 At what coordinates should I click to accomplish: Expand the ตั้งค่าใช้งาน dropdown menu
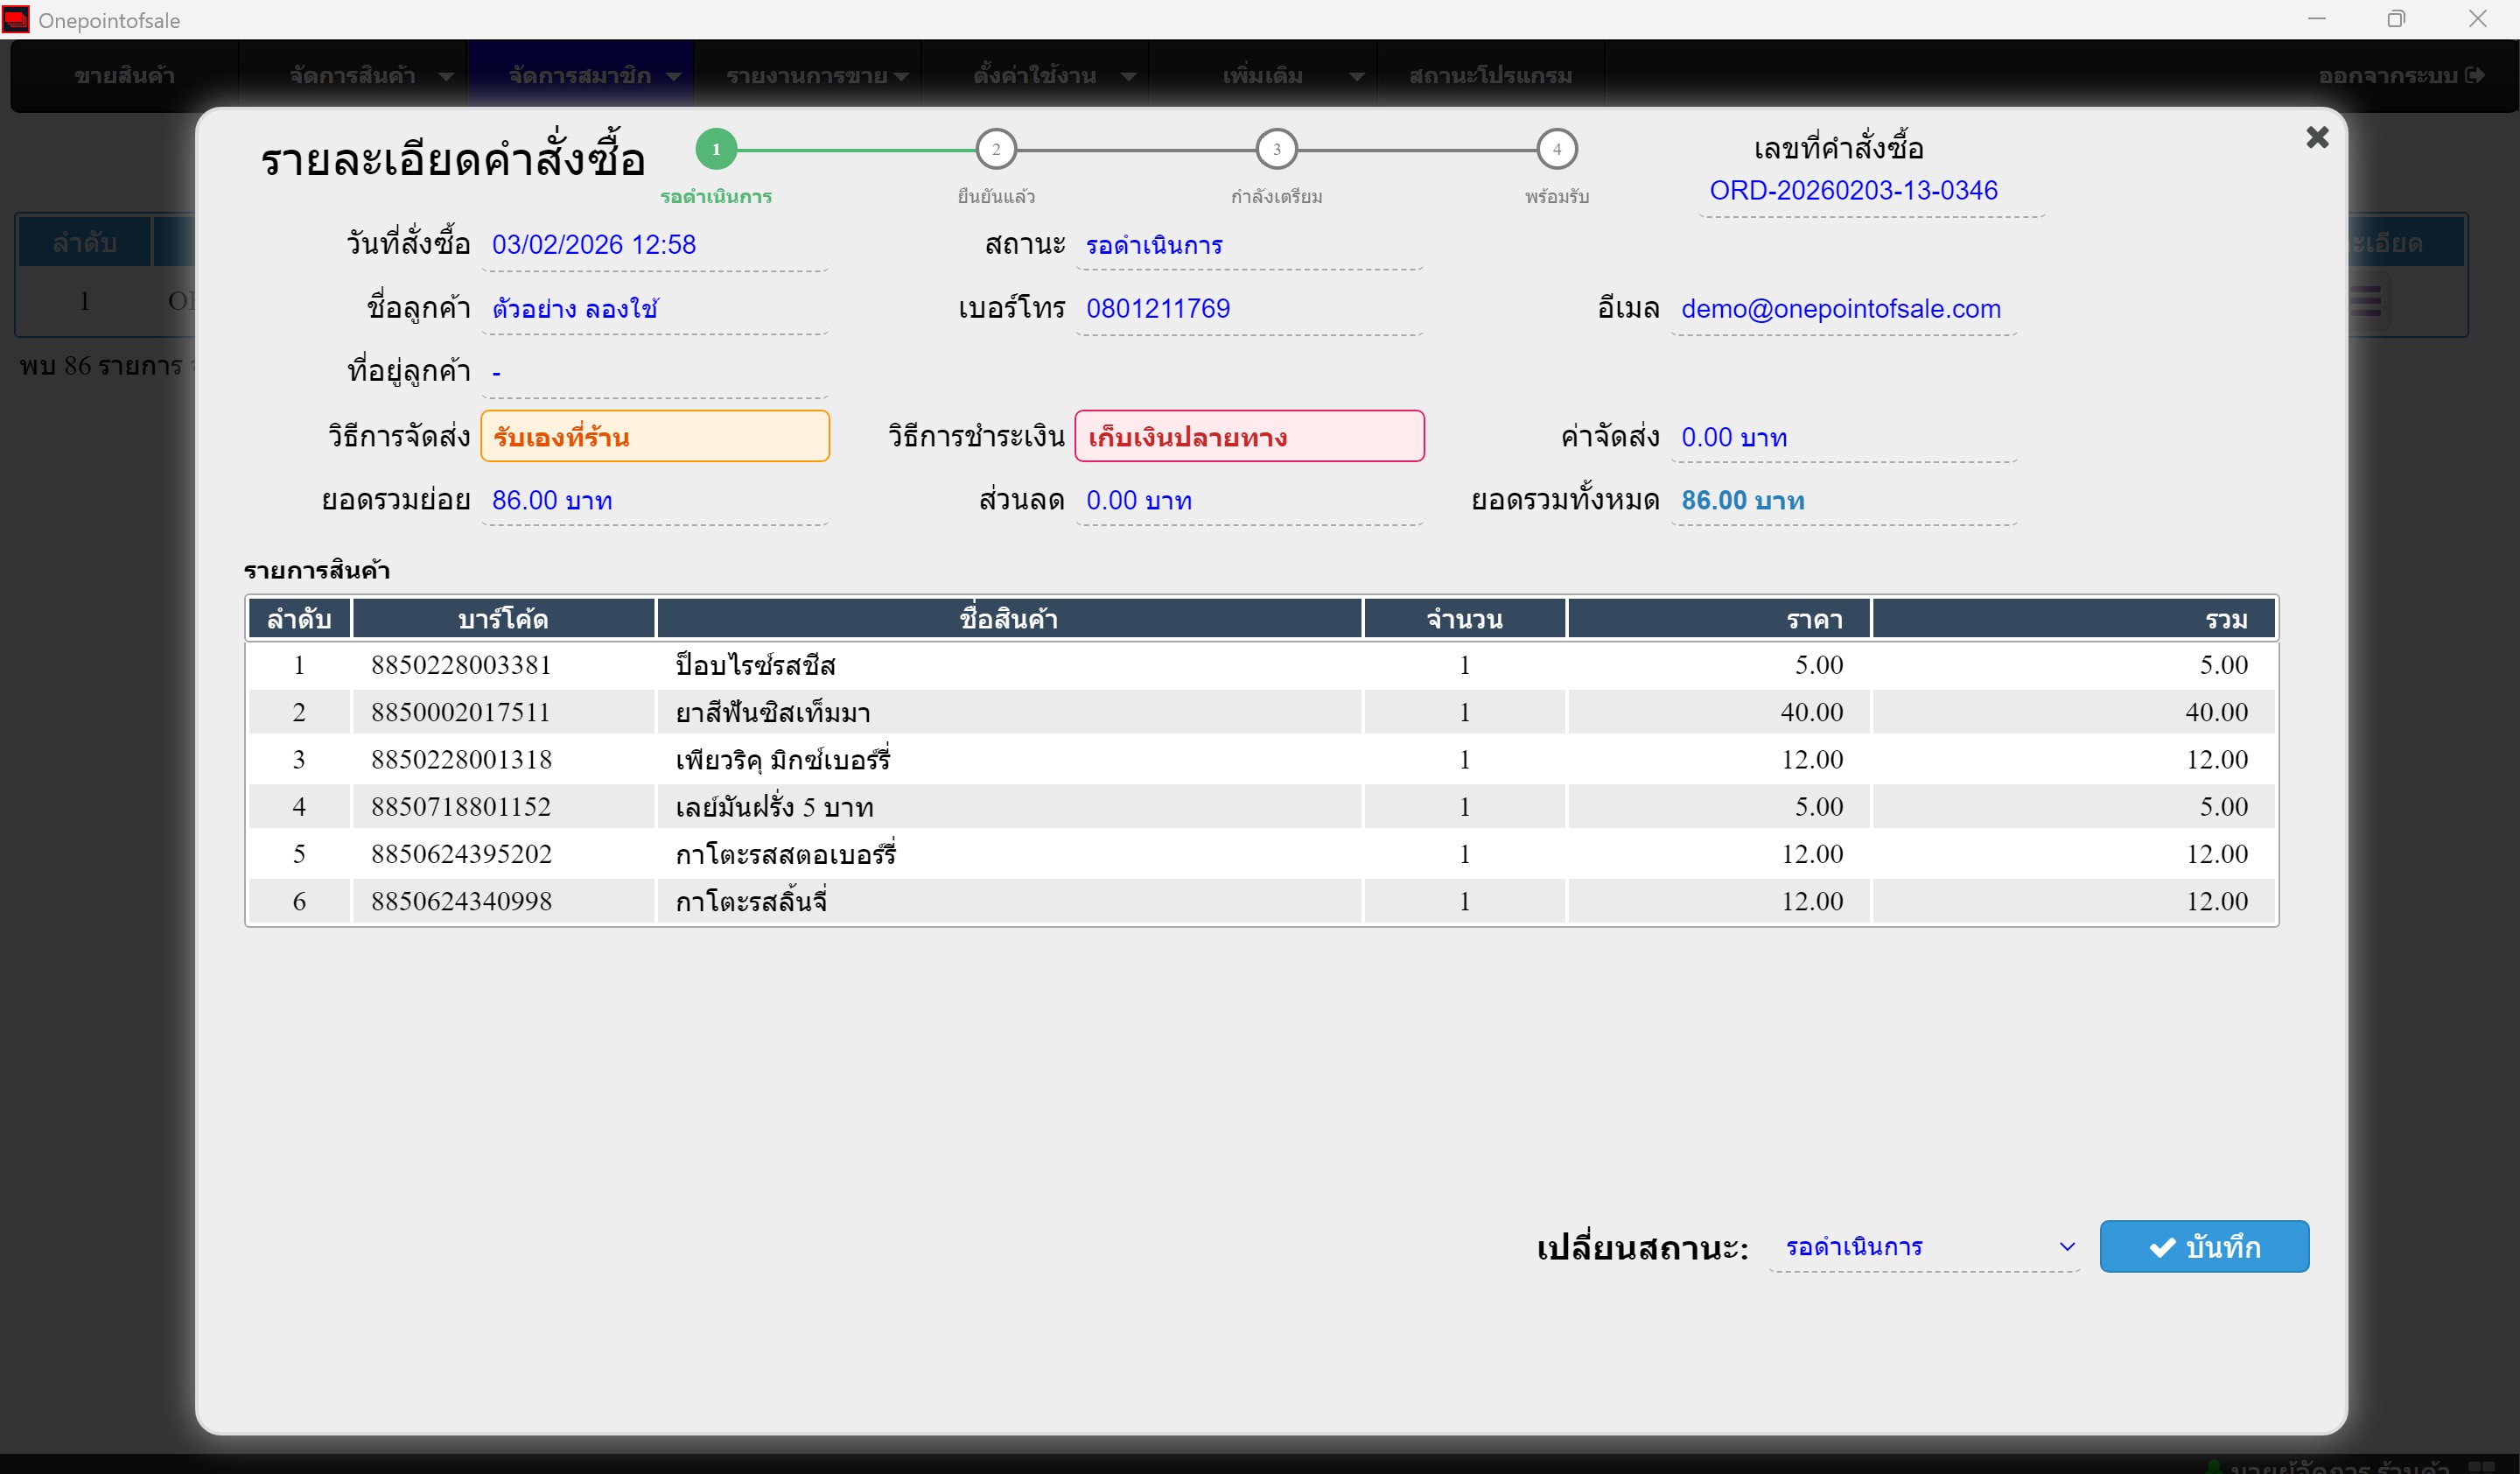click(1128, 76)
